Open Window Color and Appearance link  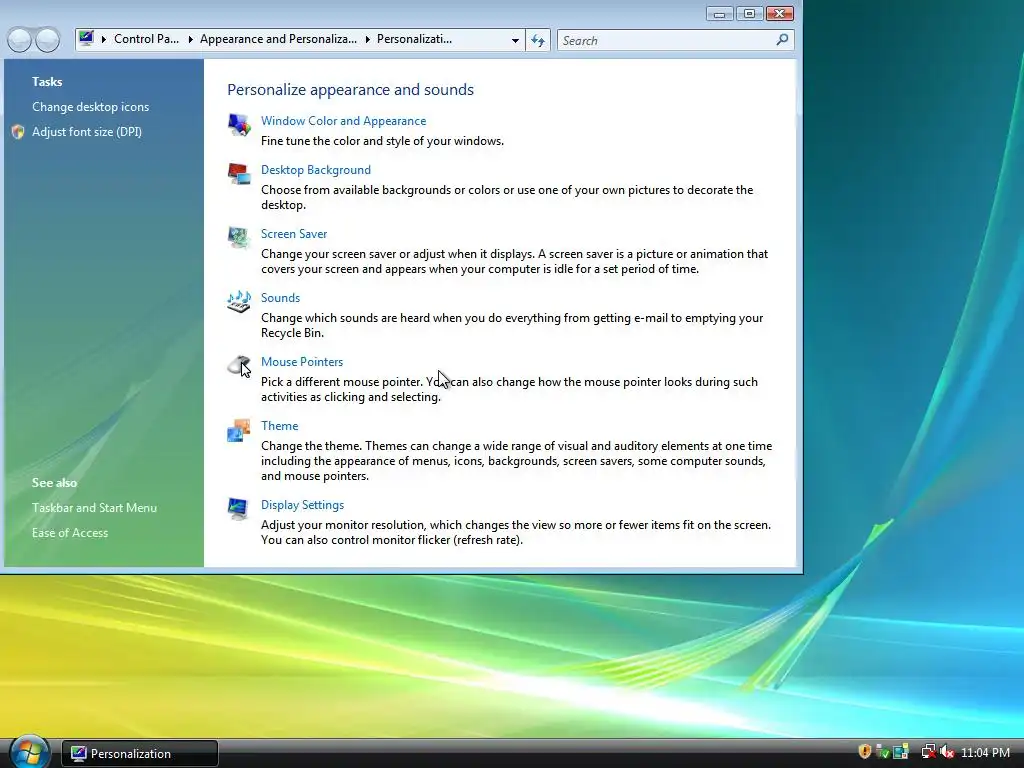click(344, 121)
